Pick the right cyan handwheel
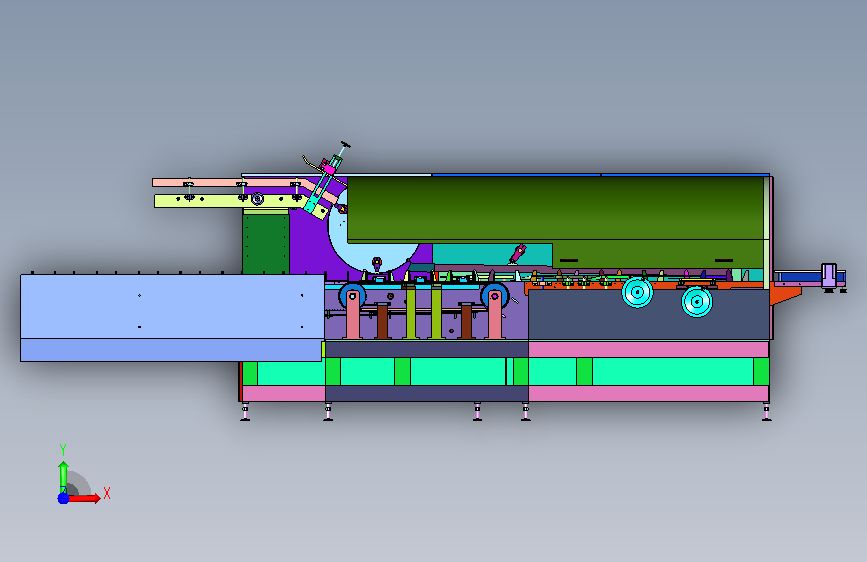867x562 pixels. (x=697, y=301)
